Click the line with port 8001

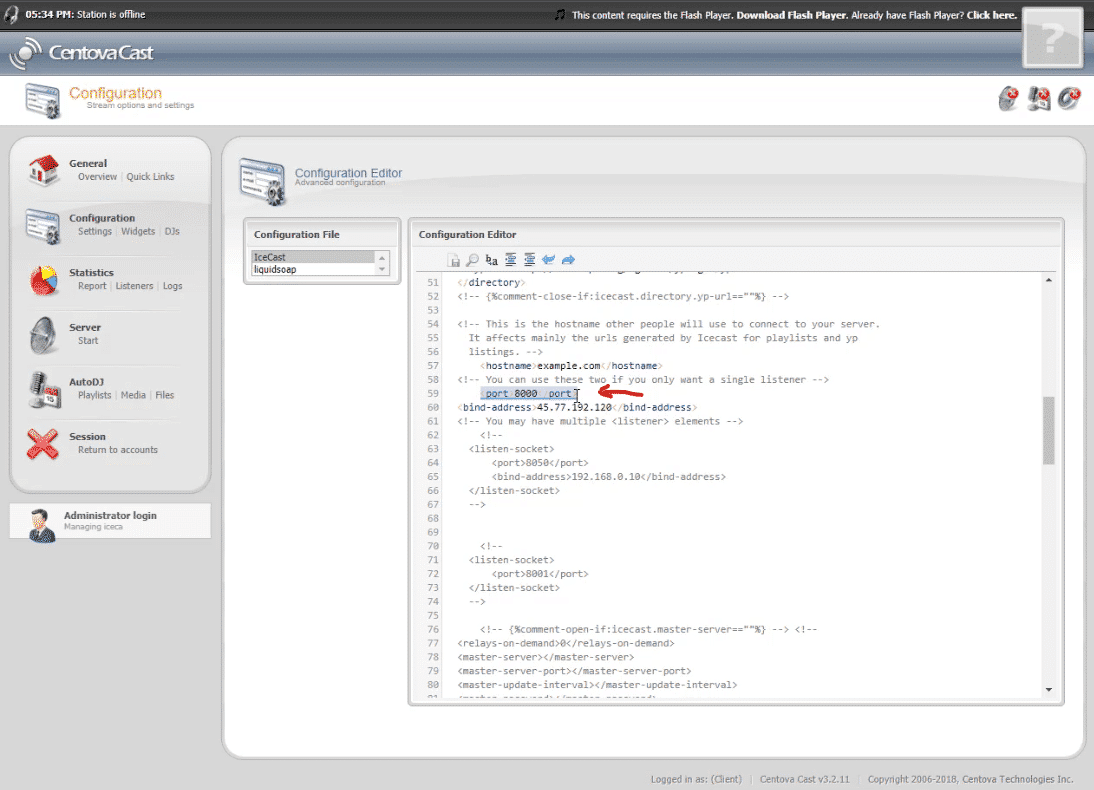(x=540, y=574)
